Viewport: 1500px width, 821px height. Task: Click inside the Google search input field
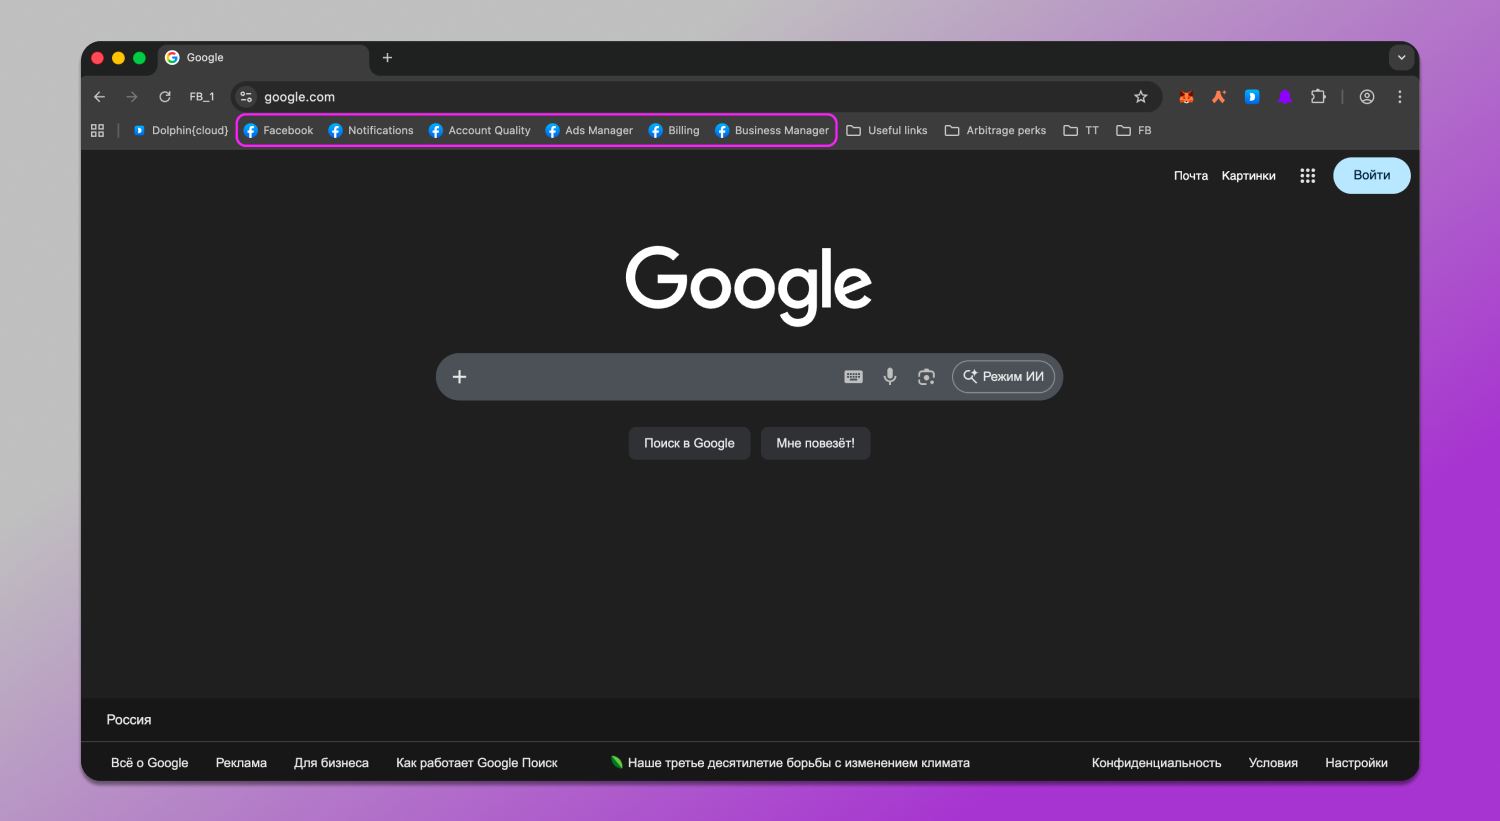coord(650,377)
